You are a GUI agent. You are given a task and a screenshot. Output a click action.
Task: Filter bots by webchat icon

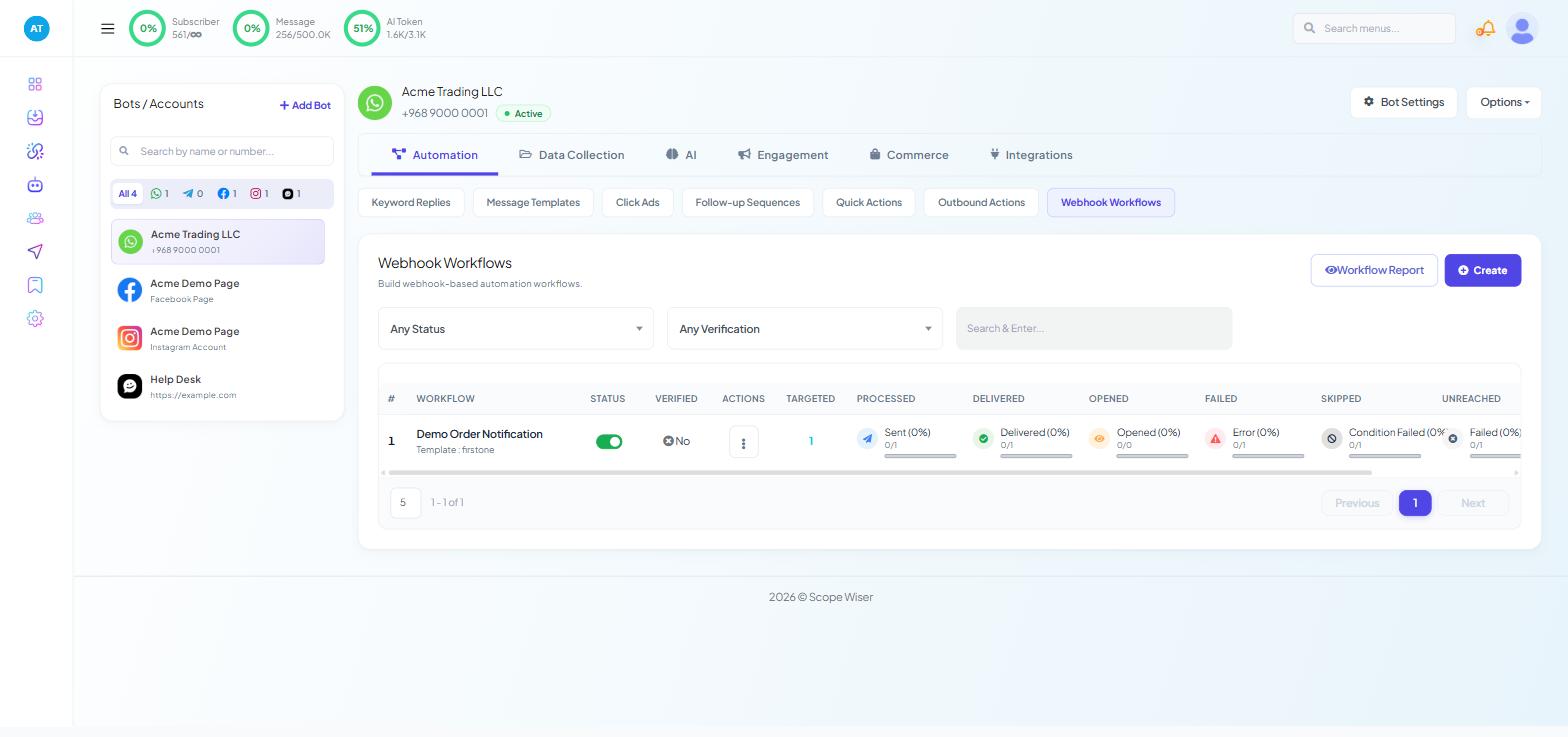pos(292,194)
